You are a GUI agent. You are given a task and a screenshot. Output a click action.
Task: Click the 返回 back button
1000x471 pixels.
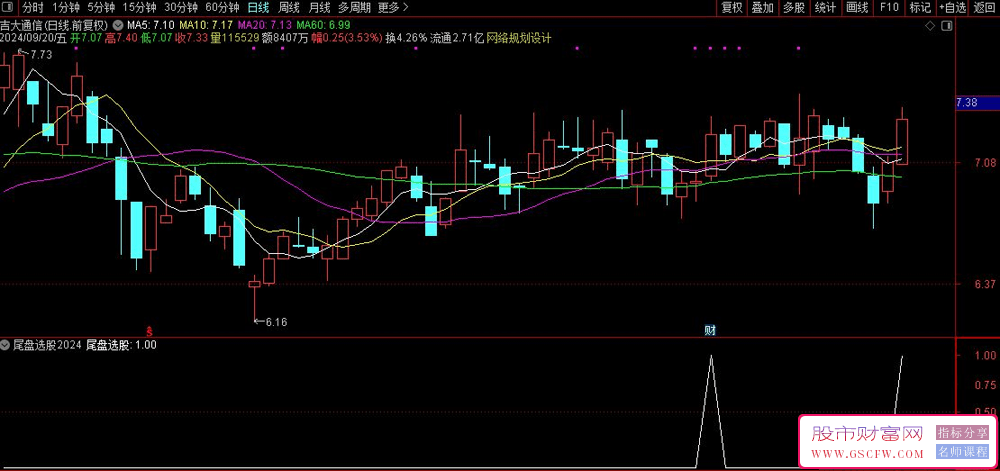984,7
